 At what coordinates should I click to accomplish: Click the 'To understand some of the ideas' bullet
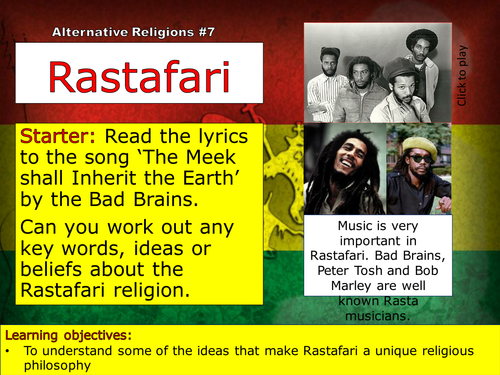click(248, 358)
